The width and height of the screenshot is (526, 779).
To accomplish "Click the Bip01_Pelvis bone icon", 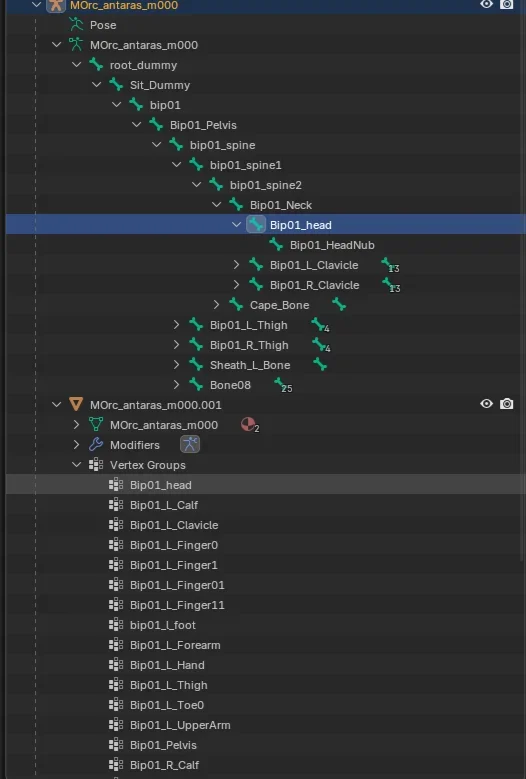I will click(156, 125).
